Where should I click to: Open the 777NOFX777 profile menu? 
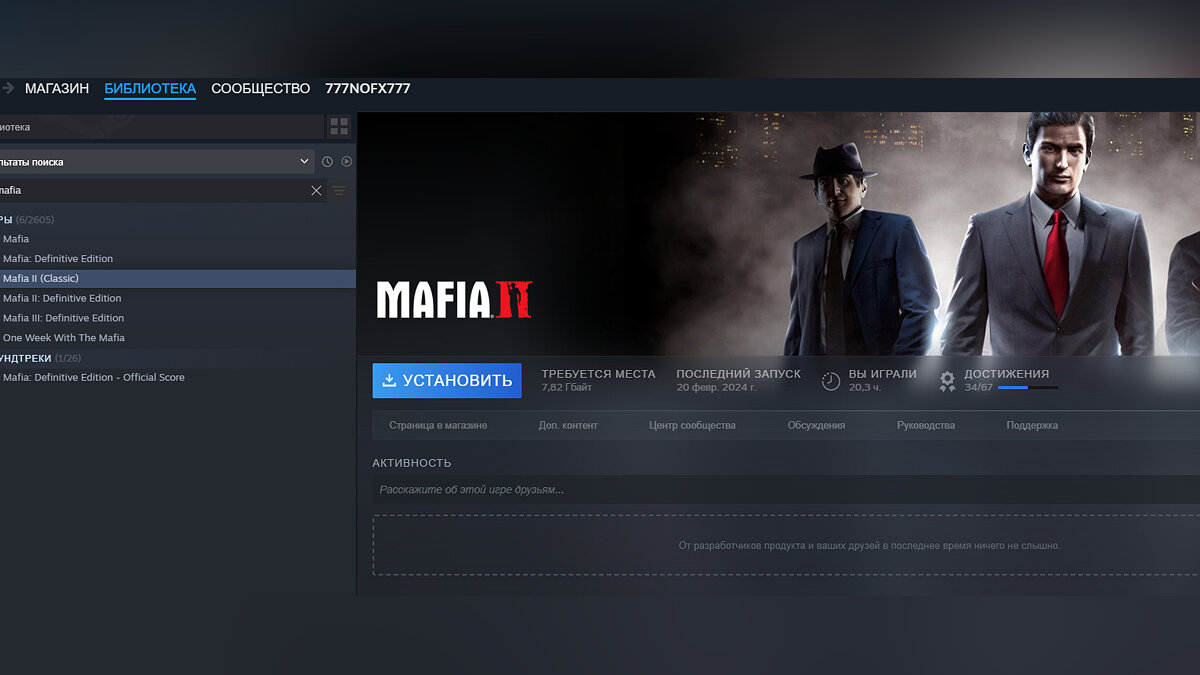[367, 88]
